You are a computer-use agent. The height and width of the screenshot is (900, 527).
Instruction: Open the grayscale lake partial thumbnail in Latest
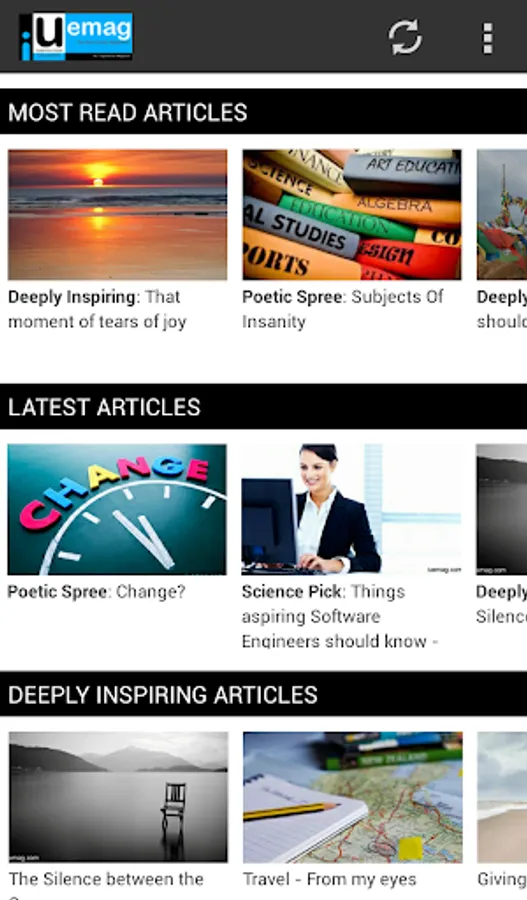pos(501,510)
